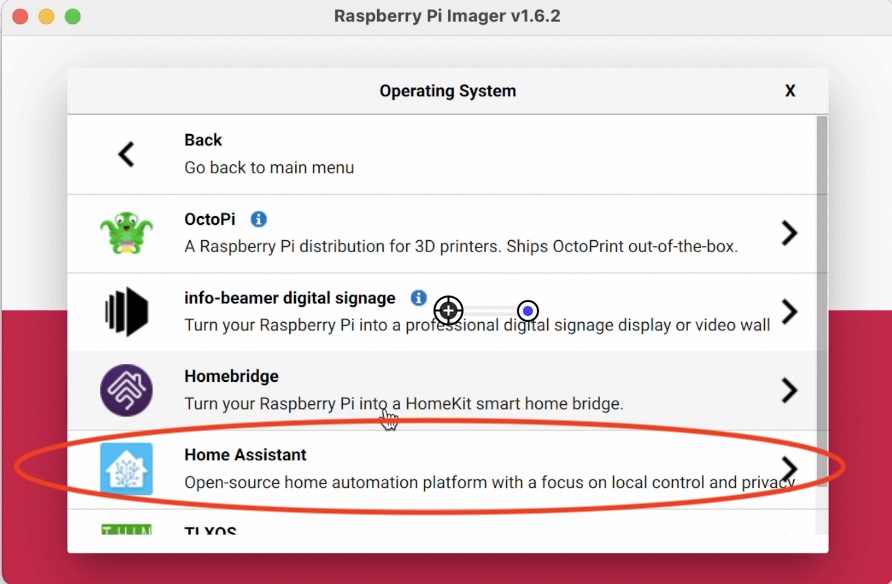
Task: Select the info-beamer digital signage title
Action: 290,298
